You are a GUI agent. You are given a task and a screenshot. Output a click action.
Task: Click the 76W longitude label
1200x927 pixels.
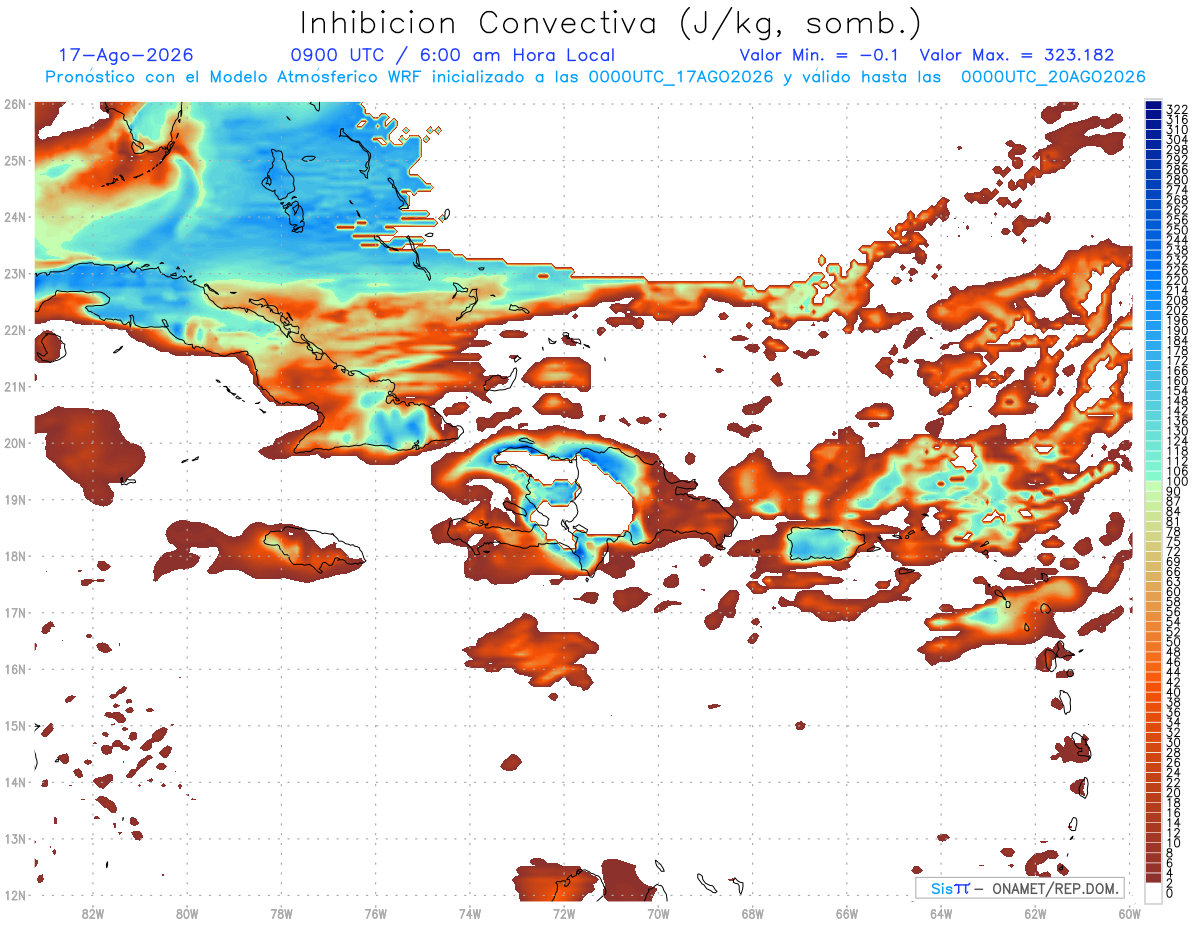(x=375, y=913)
